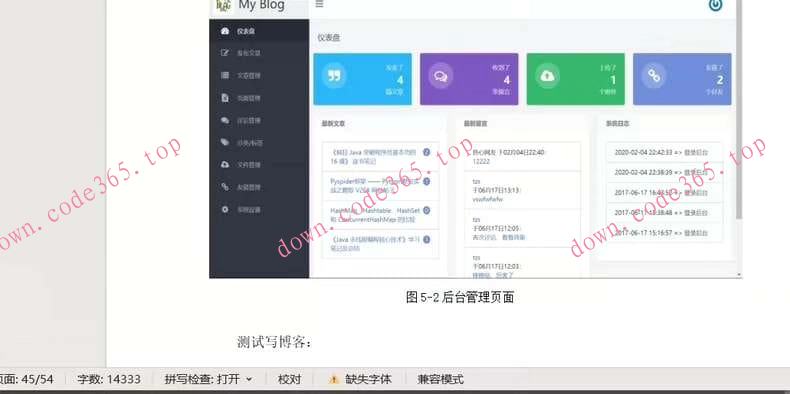
Task: Click the number 2 on the links card
Action: (720, 80)
